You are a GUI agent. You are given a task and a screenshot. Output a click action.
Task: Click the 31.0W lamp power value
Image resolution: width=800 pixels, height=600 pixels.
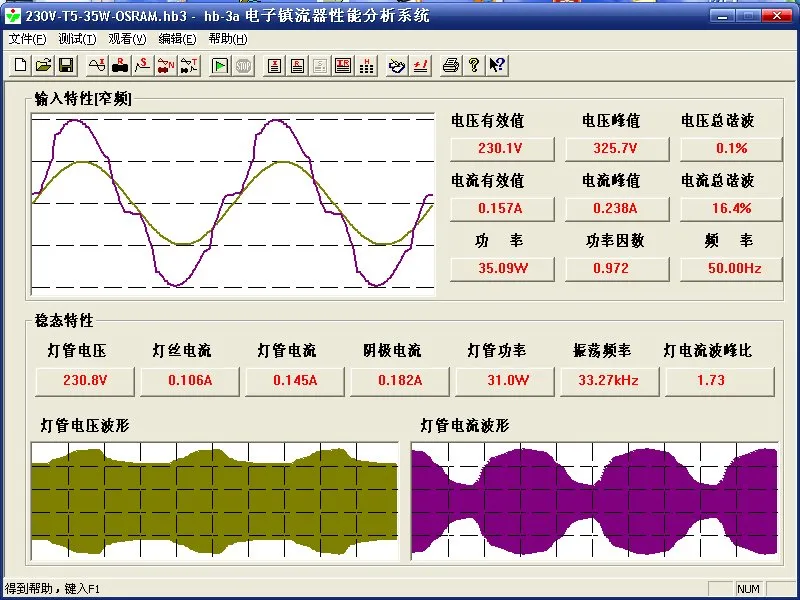(x=505, y=381)
